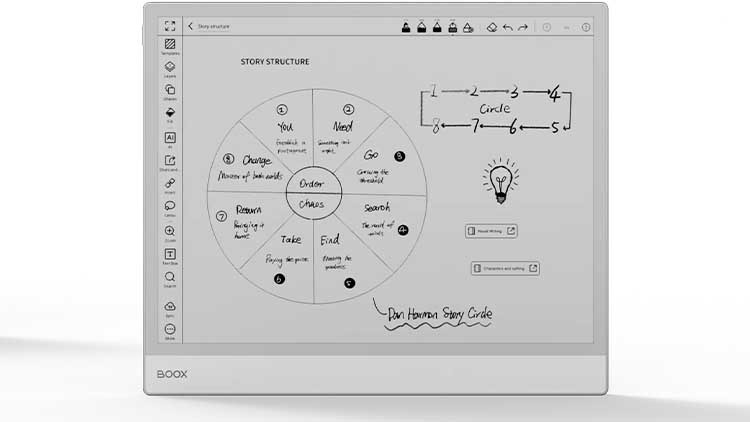Add a Text Box
The height and width of the screenshot is (422, 750).
[x=170, y=255]
